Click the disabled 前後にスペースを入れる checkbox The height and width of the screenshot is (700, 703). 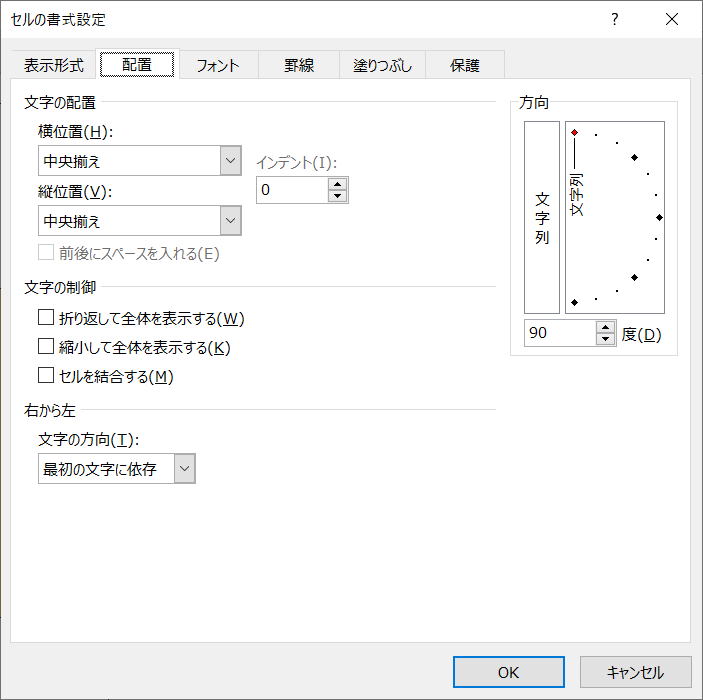click(x=46, y=252)
